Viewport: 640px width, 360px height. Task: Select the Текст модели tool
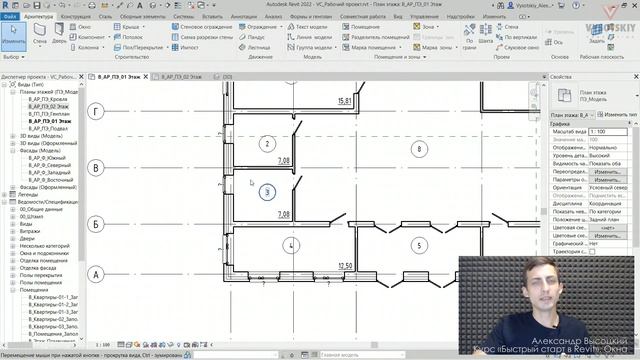coord(307,27)
